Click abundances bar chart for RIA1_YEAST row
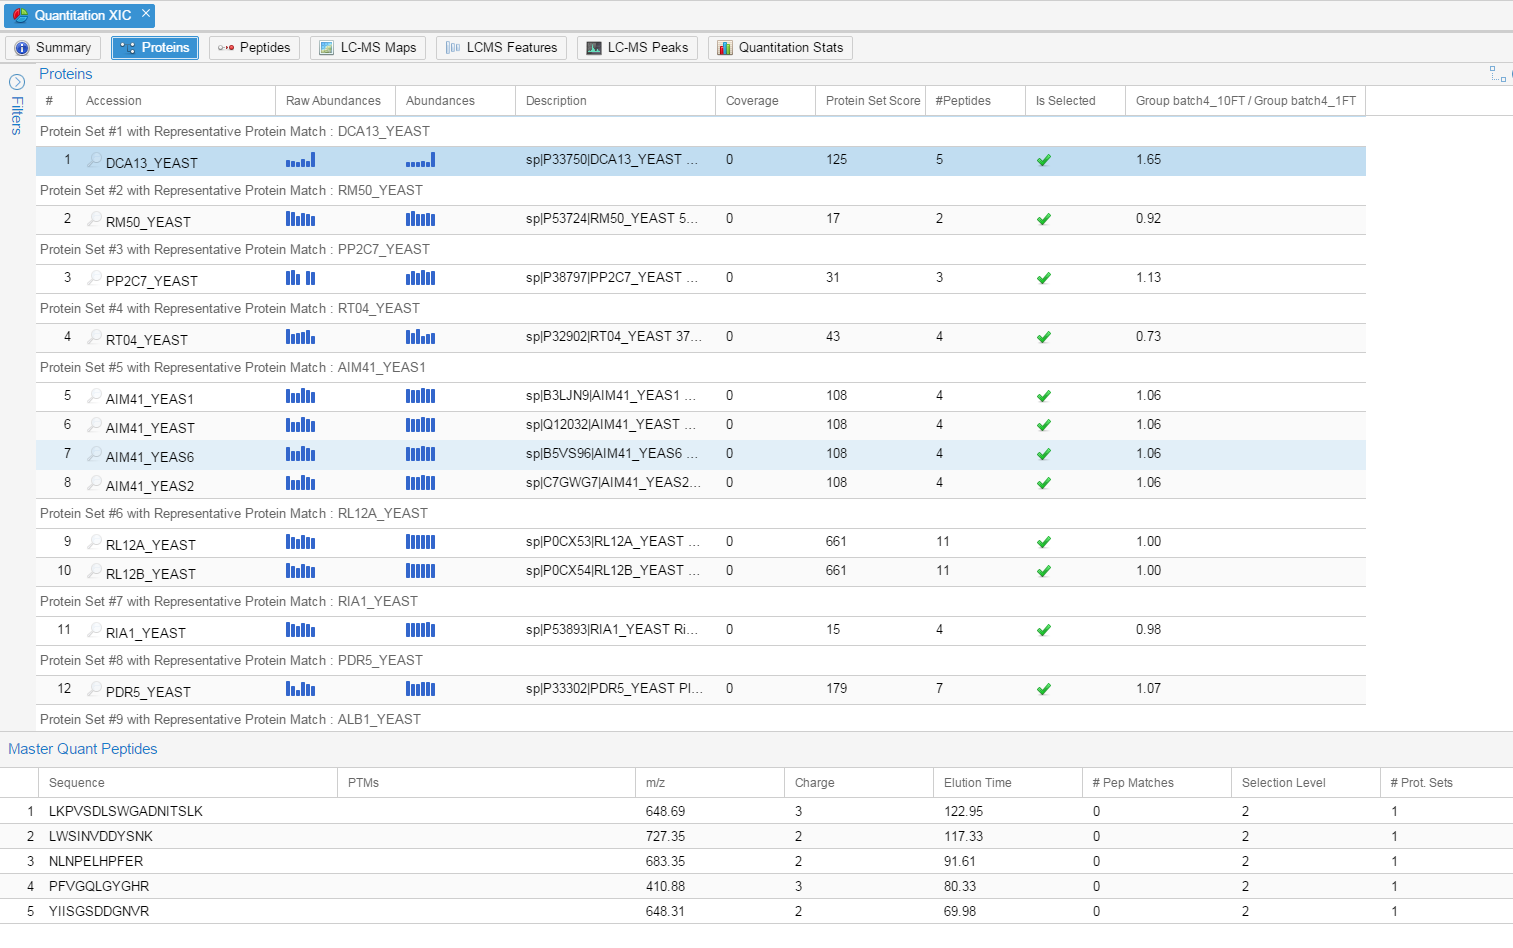 point(420,630)
